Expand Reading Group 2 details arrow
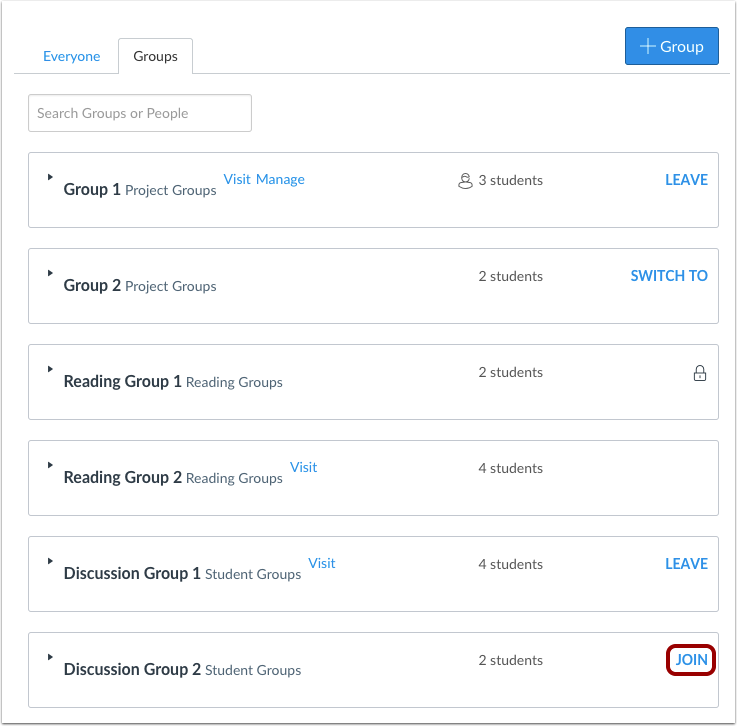Screen dimensions: 737x726 (50, 465)
